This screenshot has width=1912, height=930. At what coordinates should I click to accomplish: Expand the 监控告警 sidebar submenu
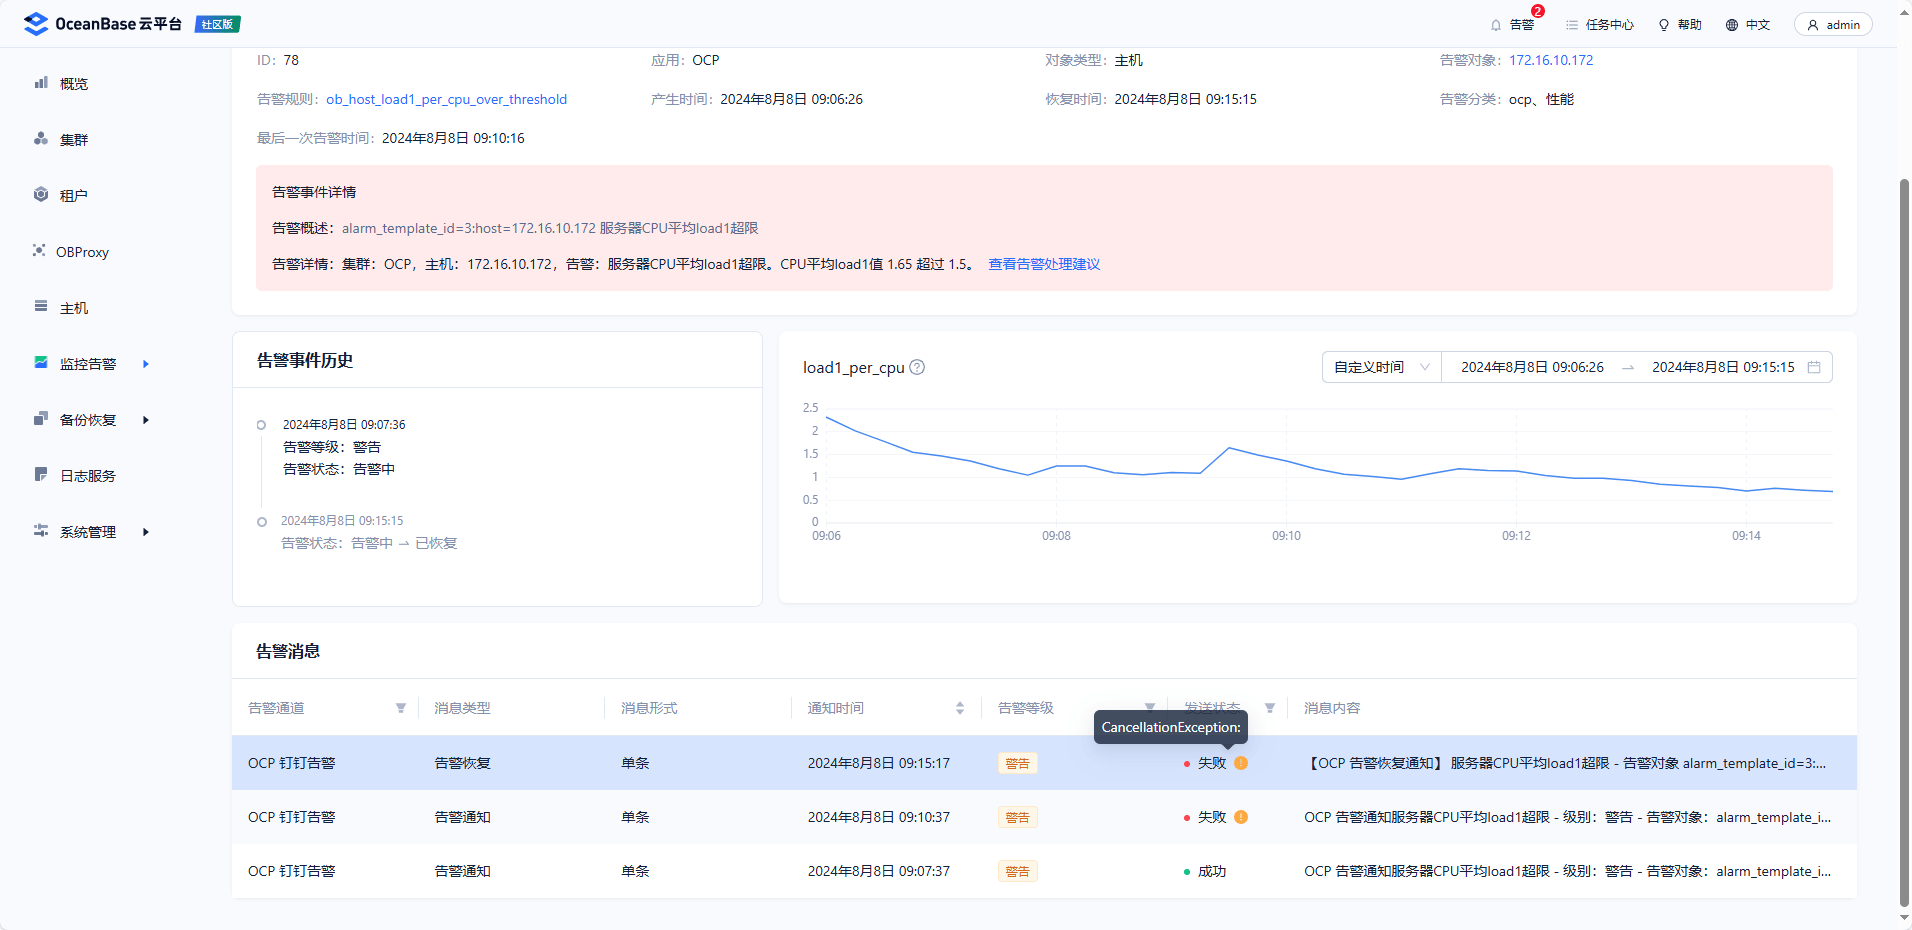[146, 364]
